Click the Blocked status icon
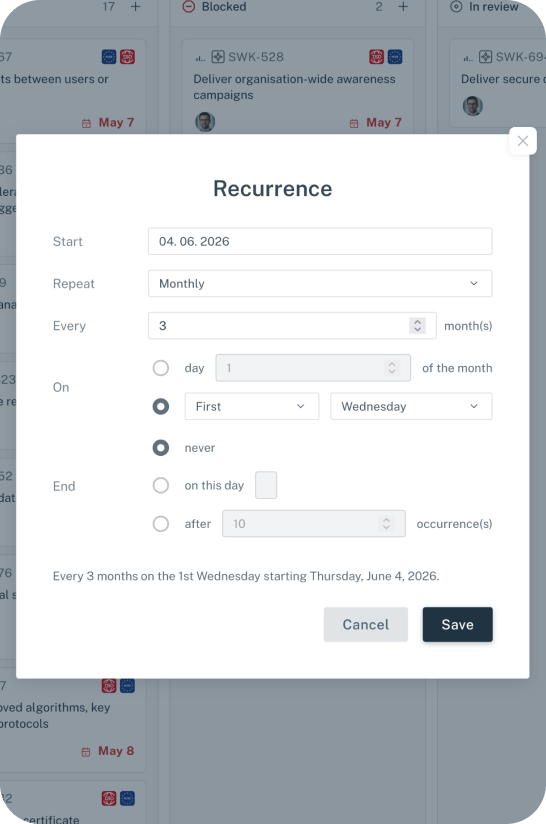 [189, 7]
